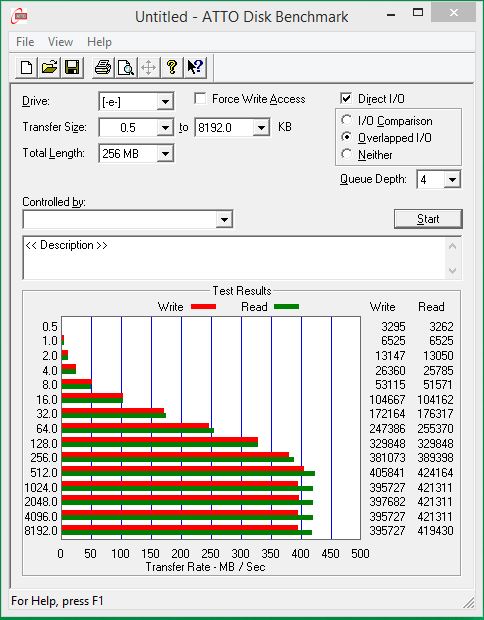The height and width of the screenshot is (620, 484).
Task: Click the yellow question mark About icon
Action: pyautogui.click(x=172, y=67)
